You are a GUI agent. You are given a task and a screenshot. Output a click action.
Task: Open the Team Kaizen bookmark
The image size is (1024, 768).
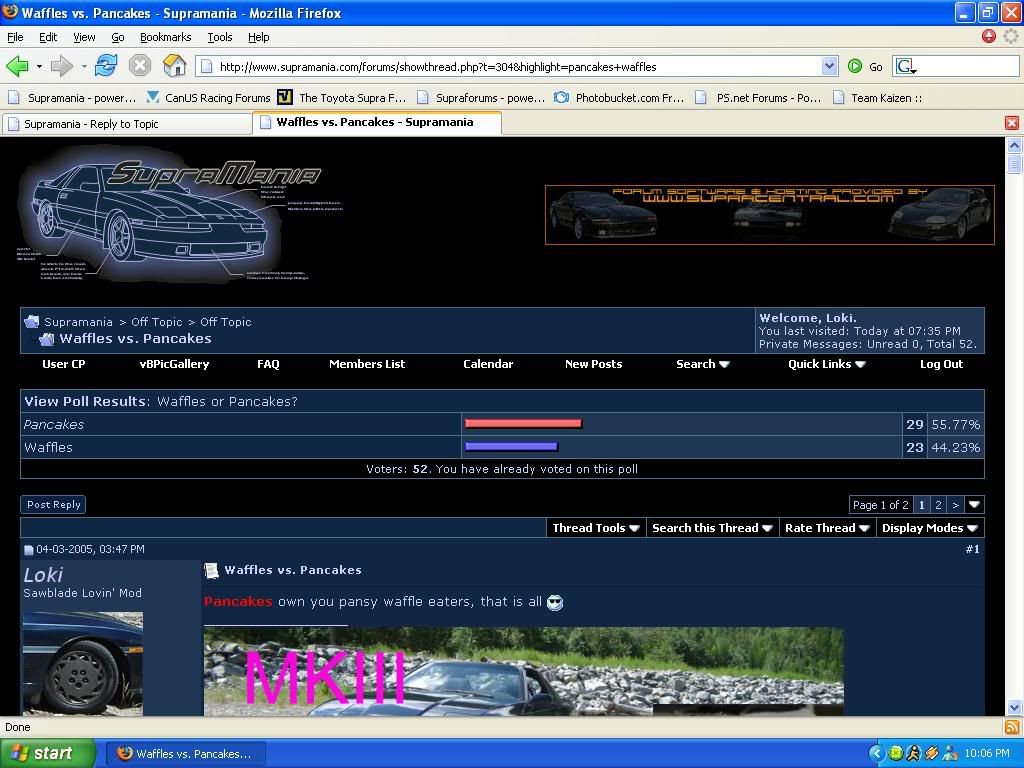coord(877,98)
